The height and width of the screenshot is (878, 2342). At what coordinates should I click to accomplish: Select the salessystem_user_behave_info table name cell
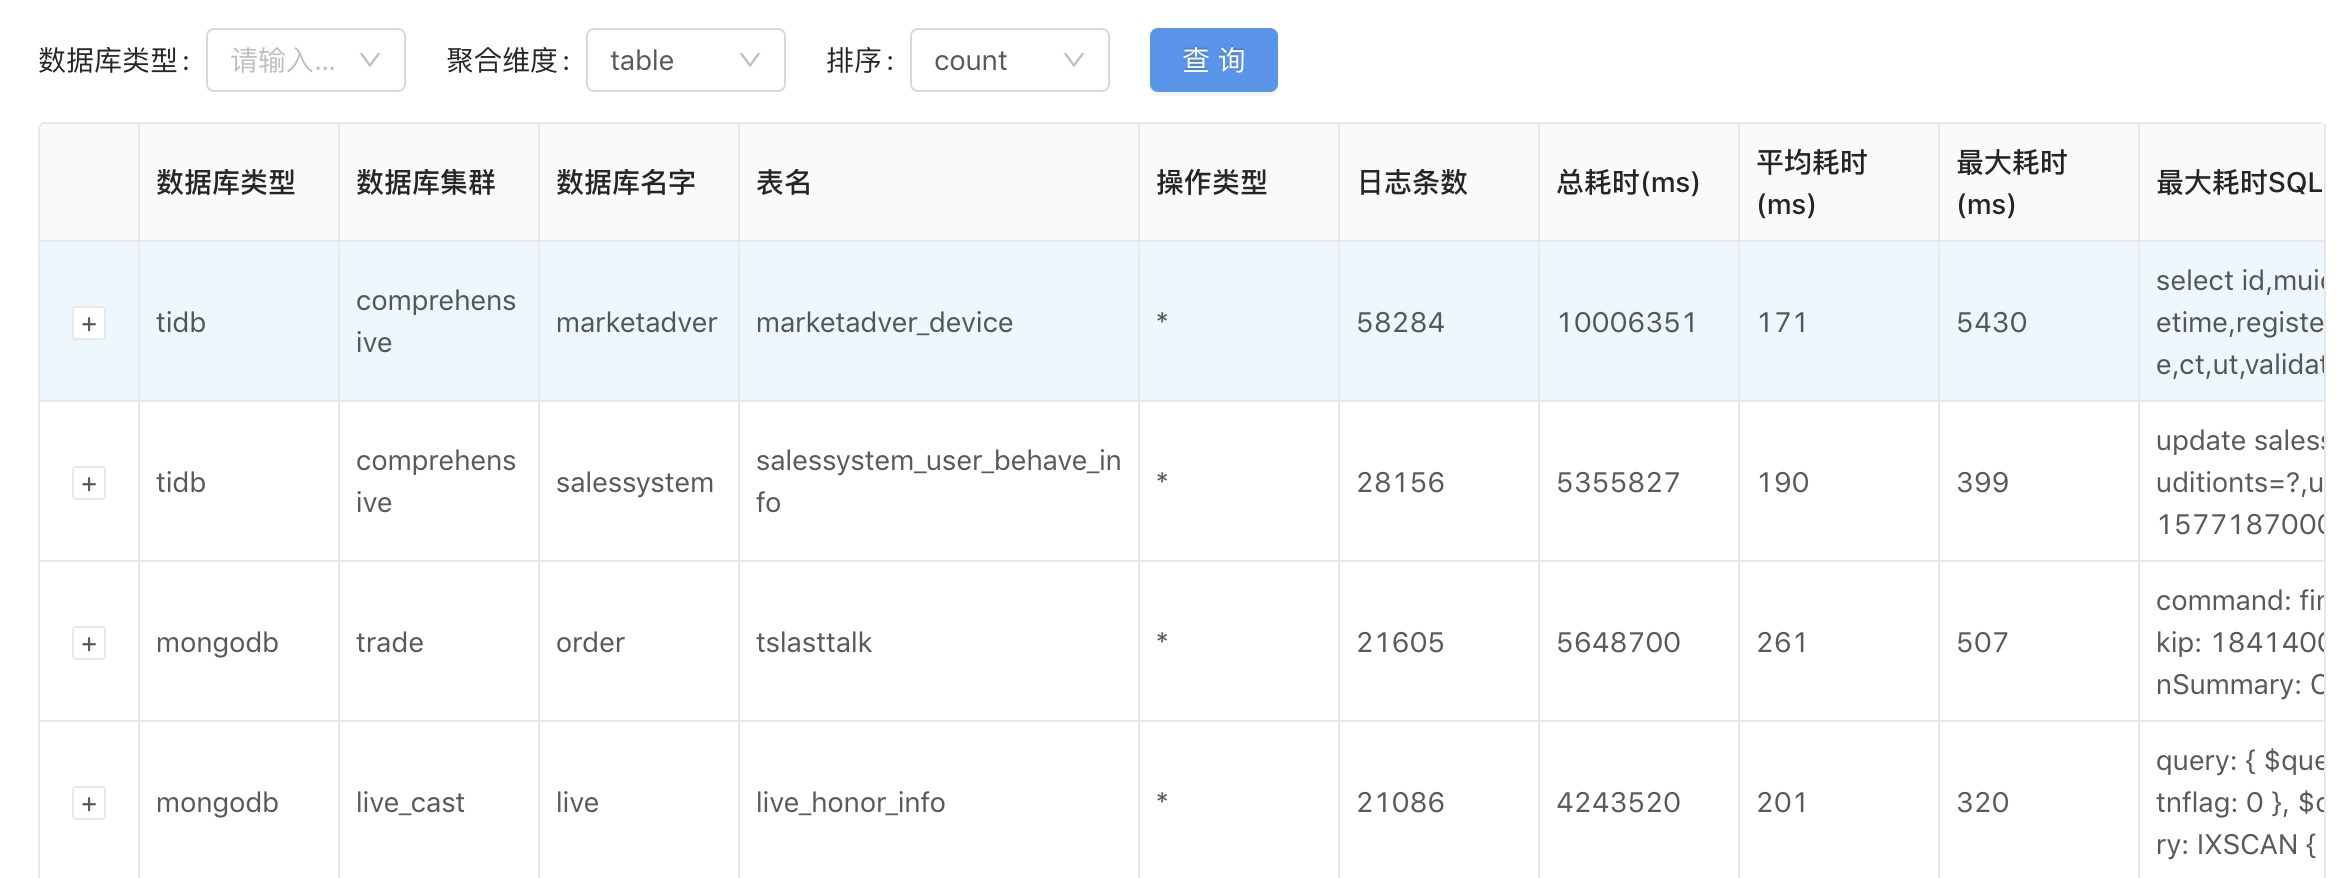click(x=938, y=481)
